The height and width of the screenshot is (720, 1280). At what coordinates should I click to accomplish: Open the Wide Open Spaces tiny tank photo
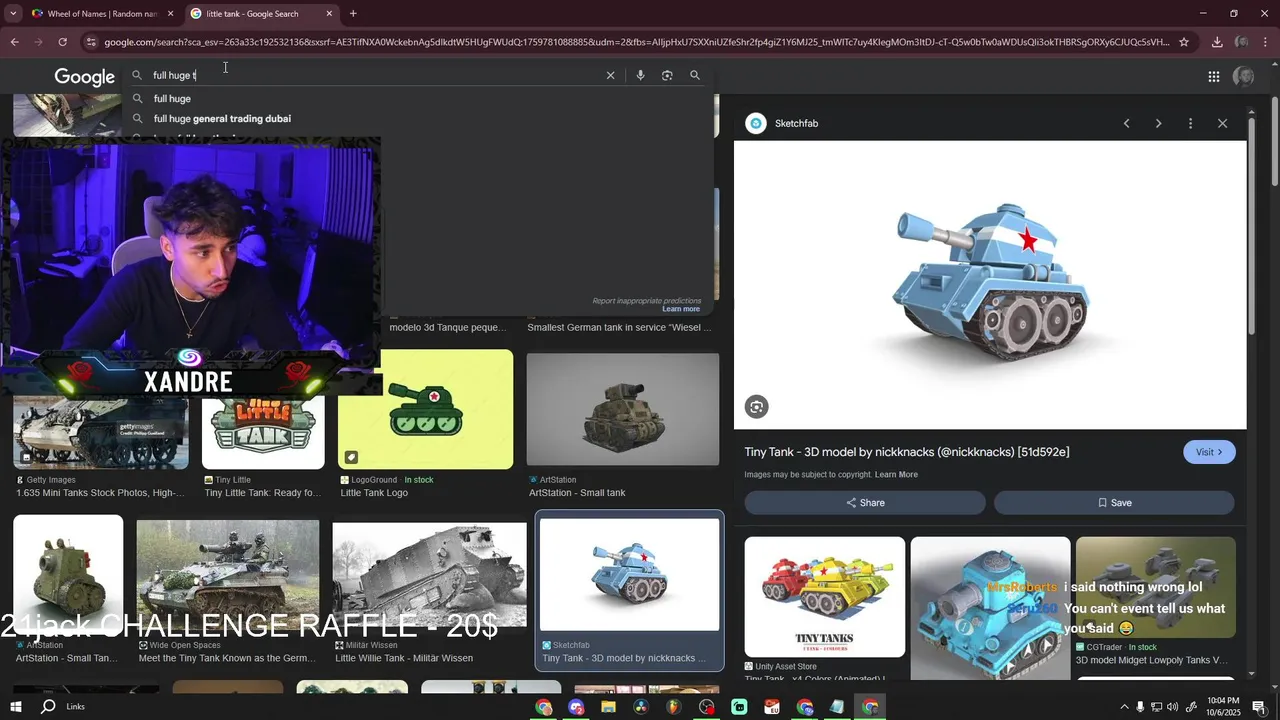coord(228,575)
